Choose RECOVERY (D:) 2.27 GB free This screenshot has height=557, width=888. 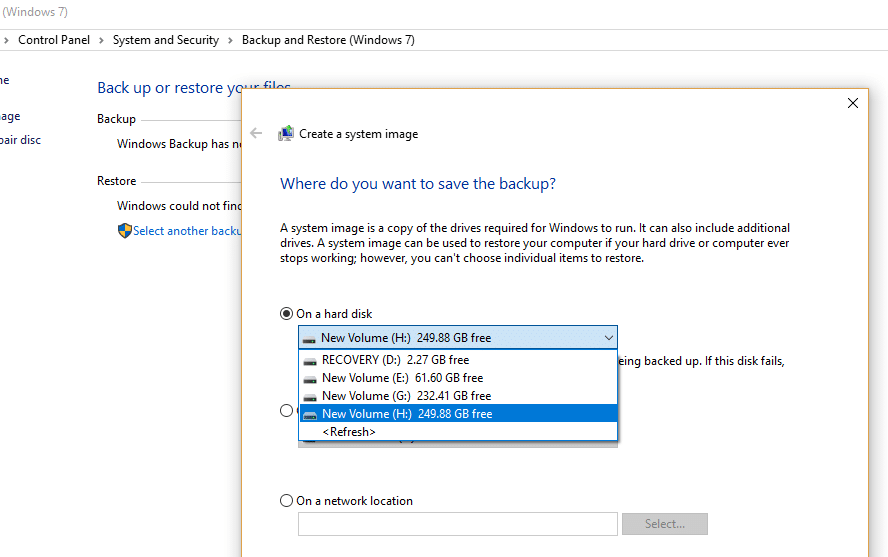(x=395, y=360)
